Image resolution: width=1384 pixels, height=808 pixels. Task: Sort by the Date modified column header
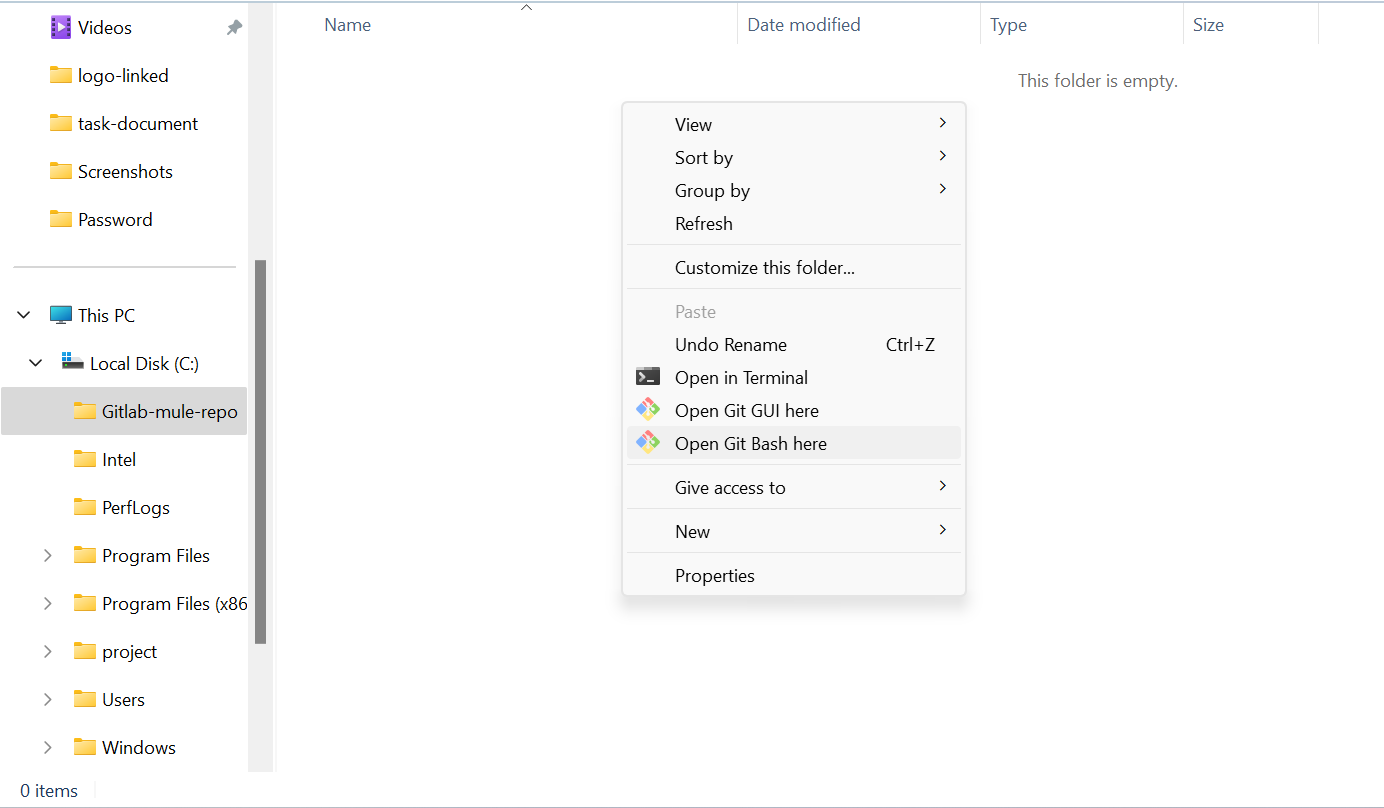coord(803,25)
